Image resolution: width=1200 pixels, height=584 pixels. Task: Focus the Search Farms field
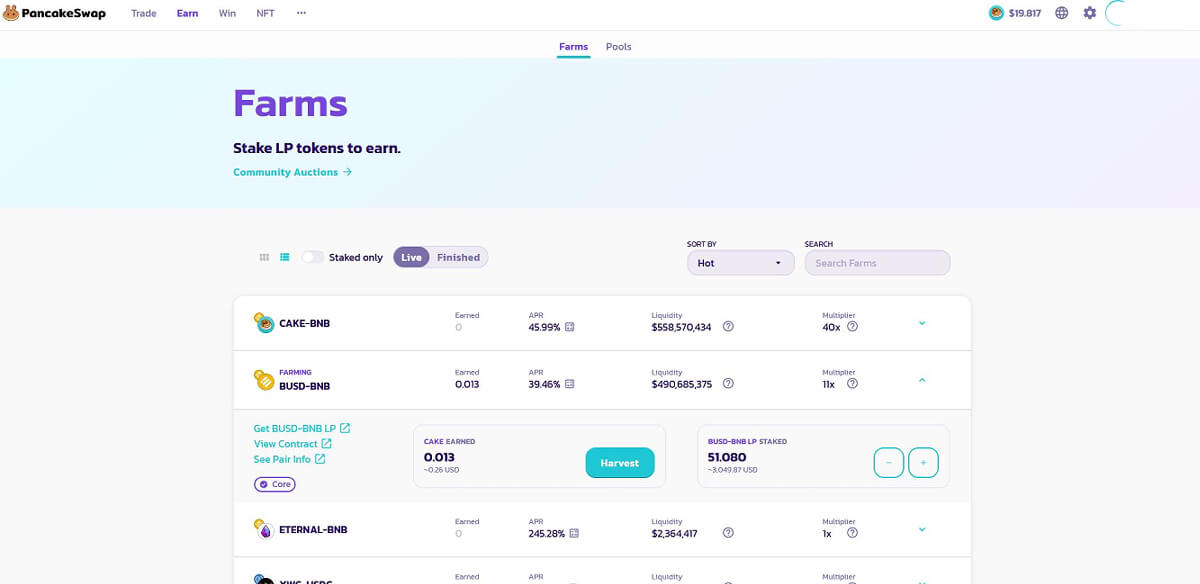877,263
